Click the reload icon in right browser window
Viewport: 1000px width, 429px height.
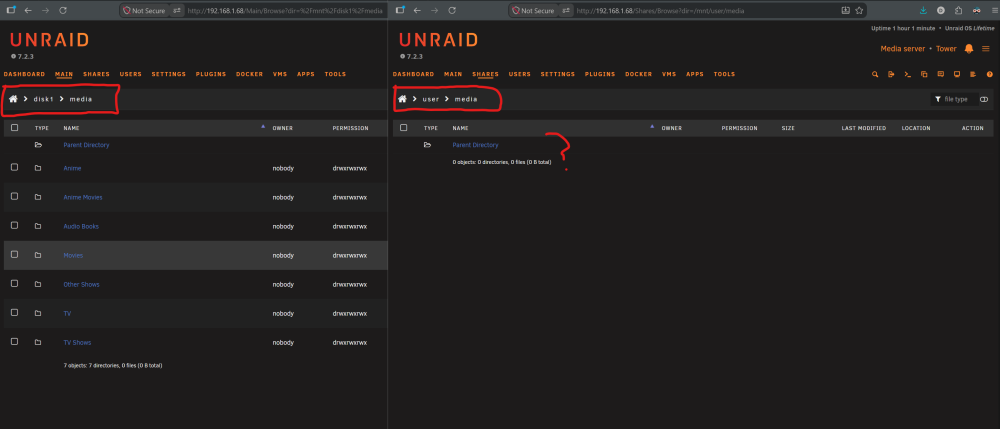point(452,11)
